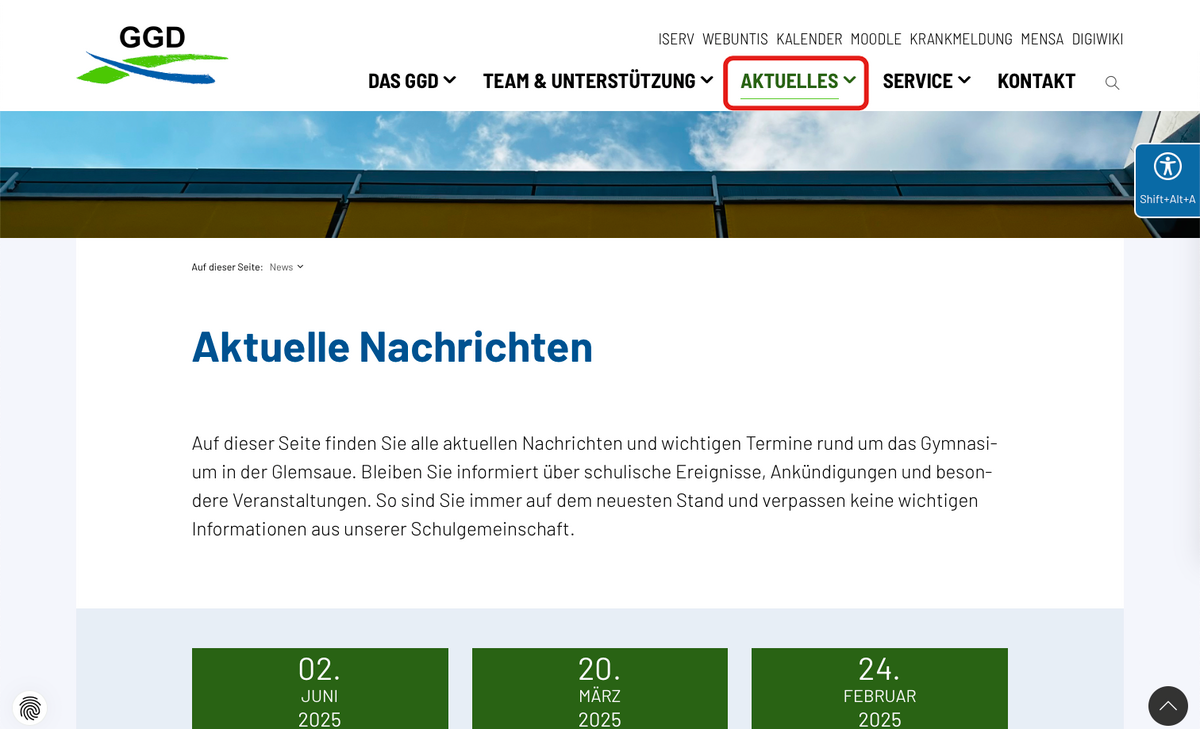Open the accessibility widget icon
The image size is (1200, 729).
click(x=1167, y=167)
